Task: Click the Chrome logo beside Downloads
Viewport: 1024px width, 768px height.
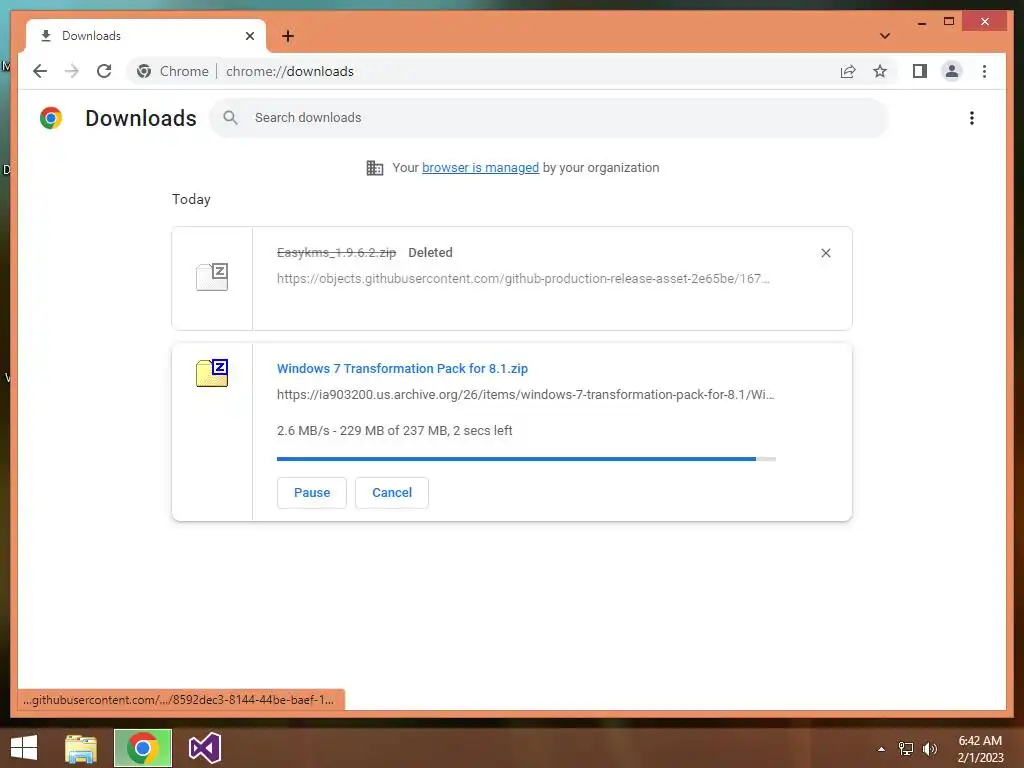Action: (51, 118)
